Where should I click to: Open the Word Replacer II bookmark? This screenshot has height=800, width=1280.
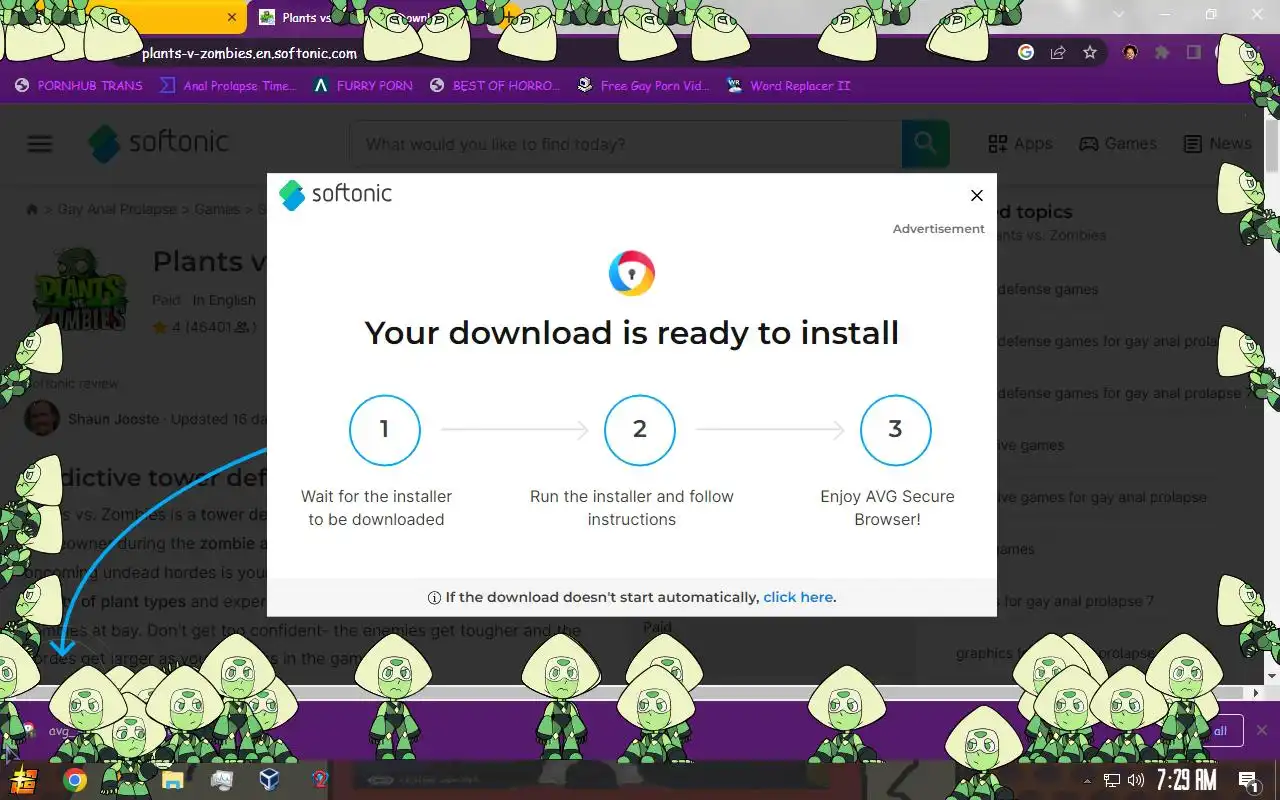[788, 86]
